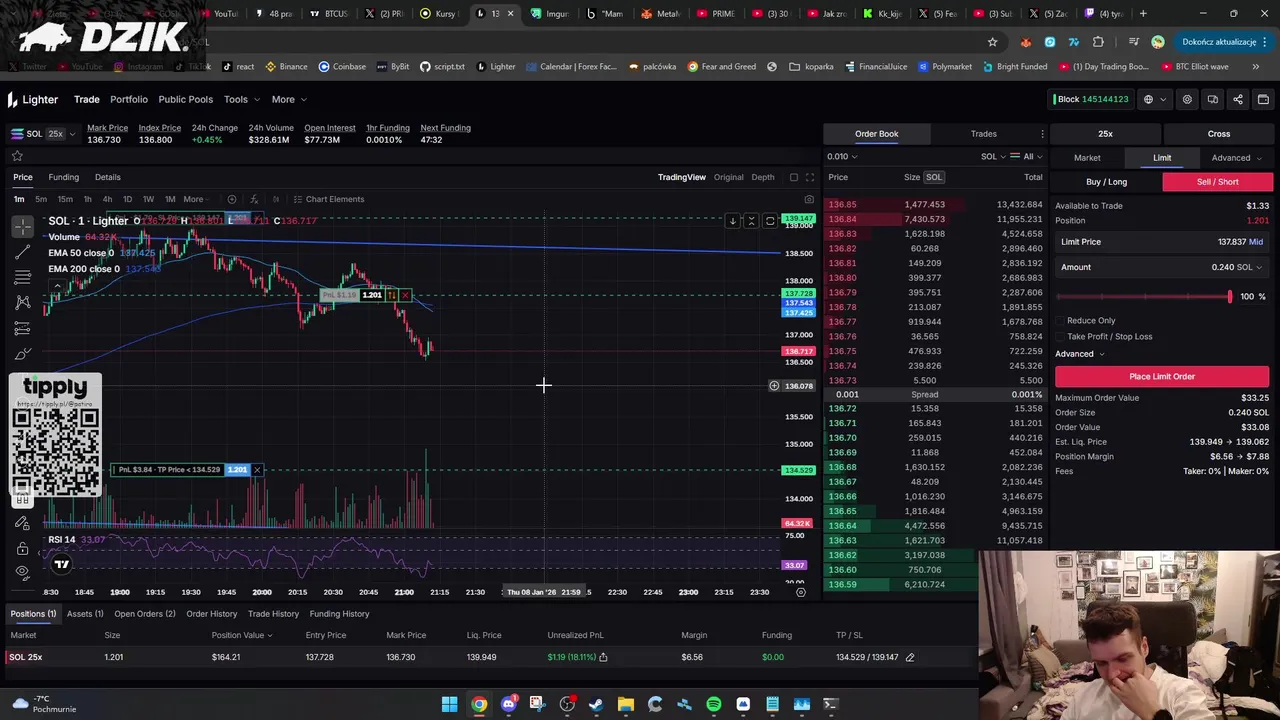Open order book options three-dot menu
1280x720 pixels.
coord(1042,134)
